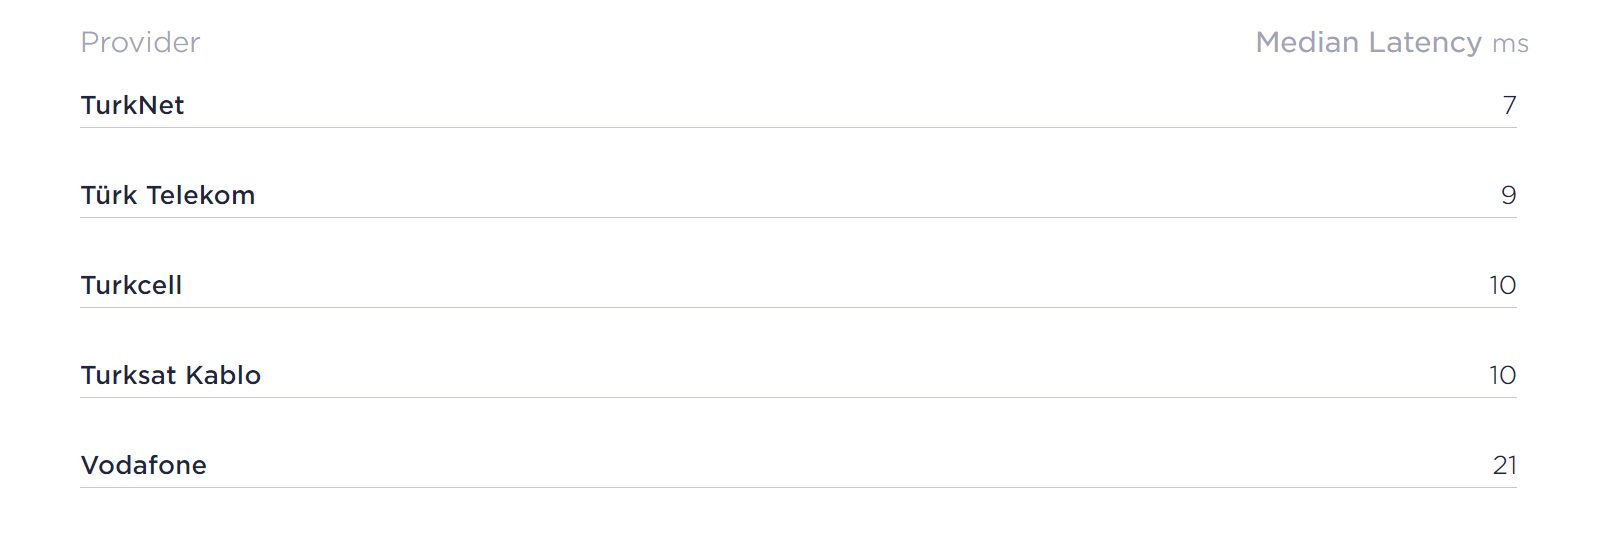Click the divider line under Vodafone
The image size is (1608, 555).
[x=798, y=487]
